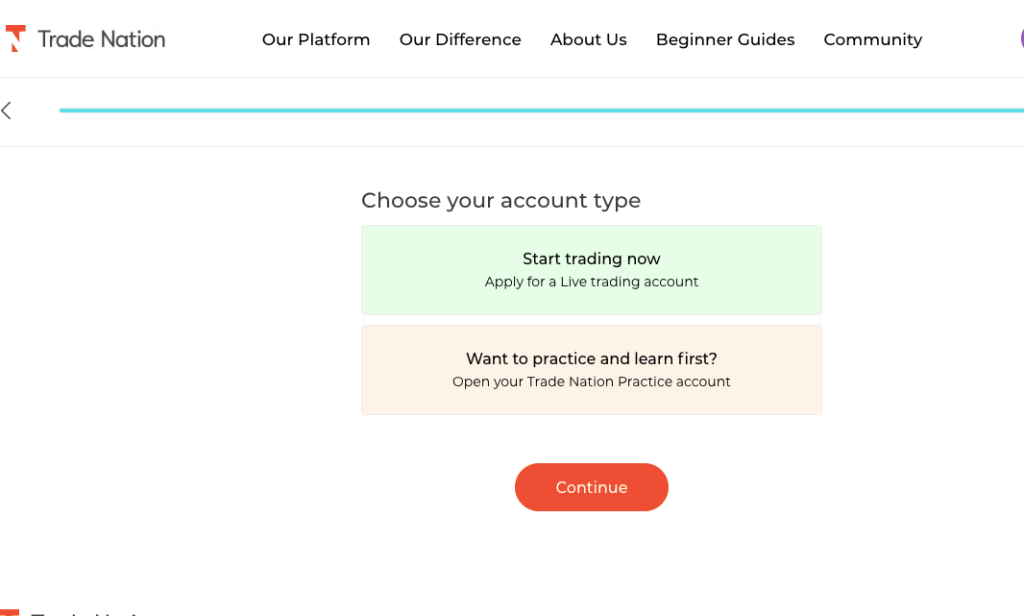The width and height of the screenshot is (1024, 616).
Task: Expand the Our Platform menu
Action: pyautogui.click(x=316, y=40)
